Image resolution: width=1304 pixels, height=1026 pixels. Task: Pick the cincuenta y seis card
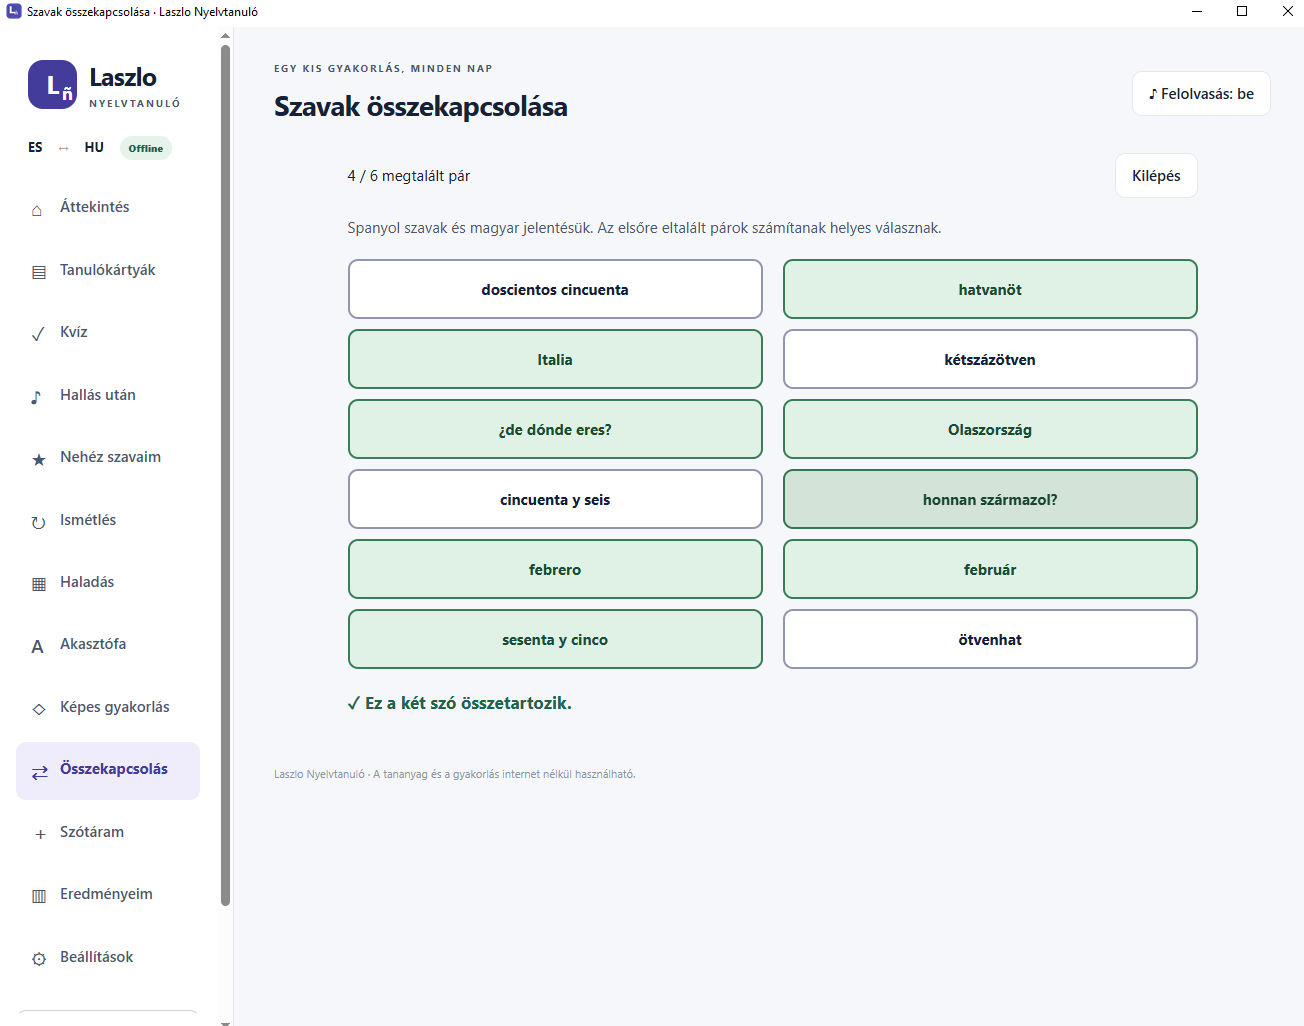[555, 499]
